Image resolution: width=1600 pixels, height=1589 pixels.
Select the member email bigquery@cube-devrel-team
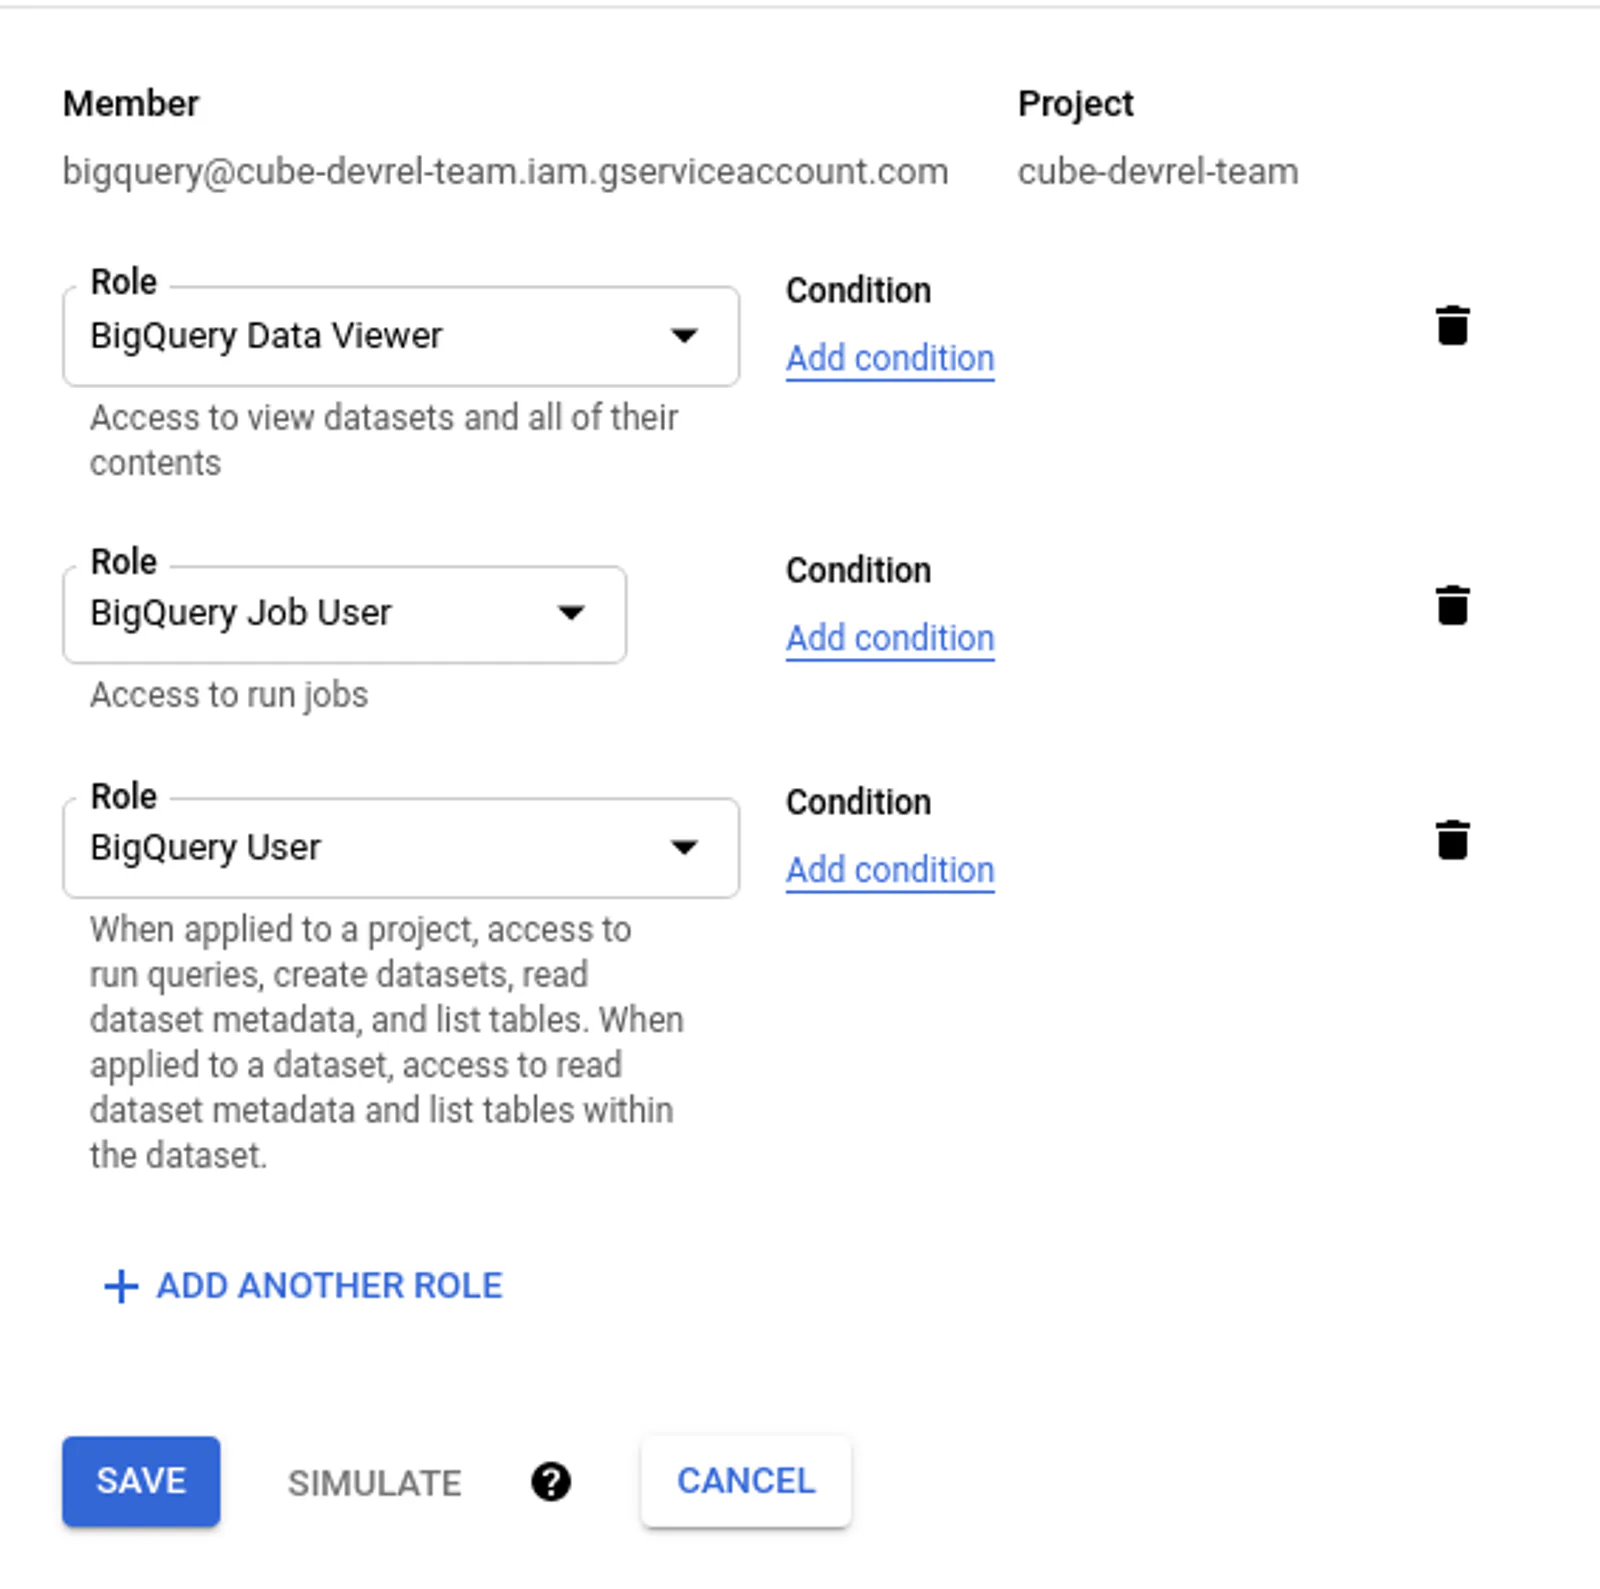[x=505, y=172]
